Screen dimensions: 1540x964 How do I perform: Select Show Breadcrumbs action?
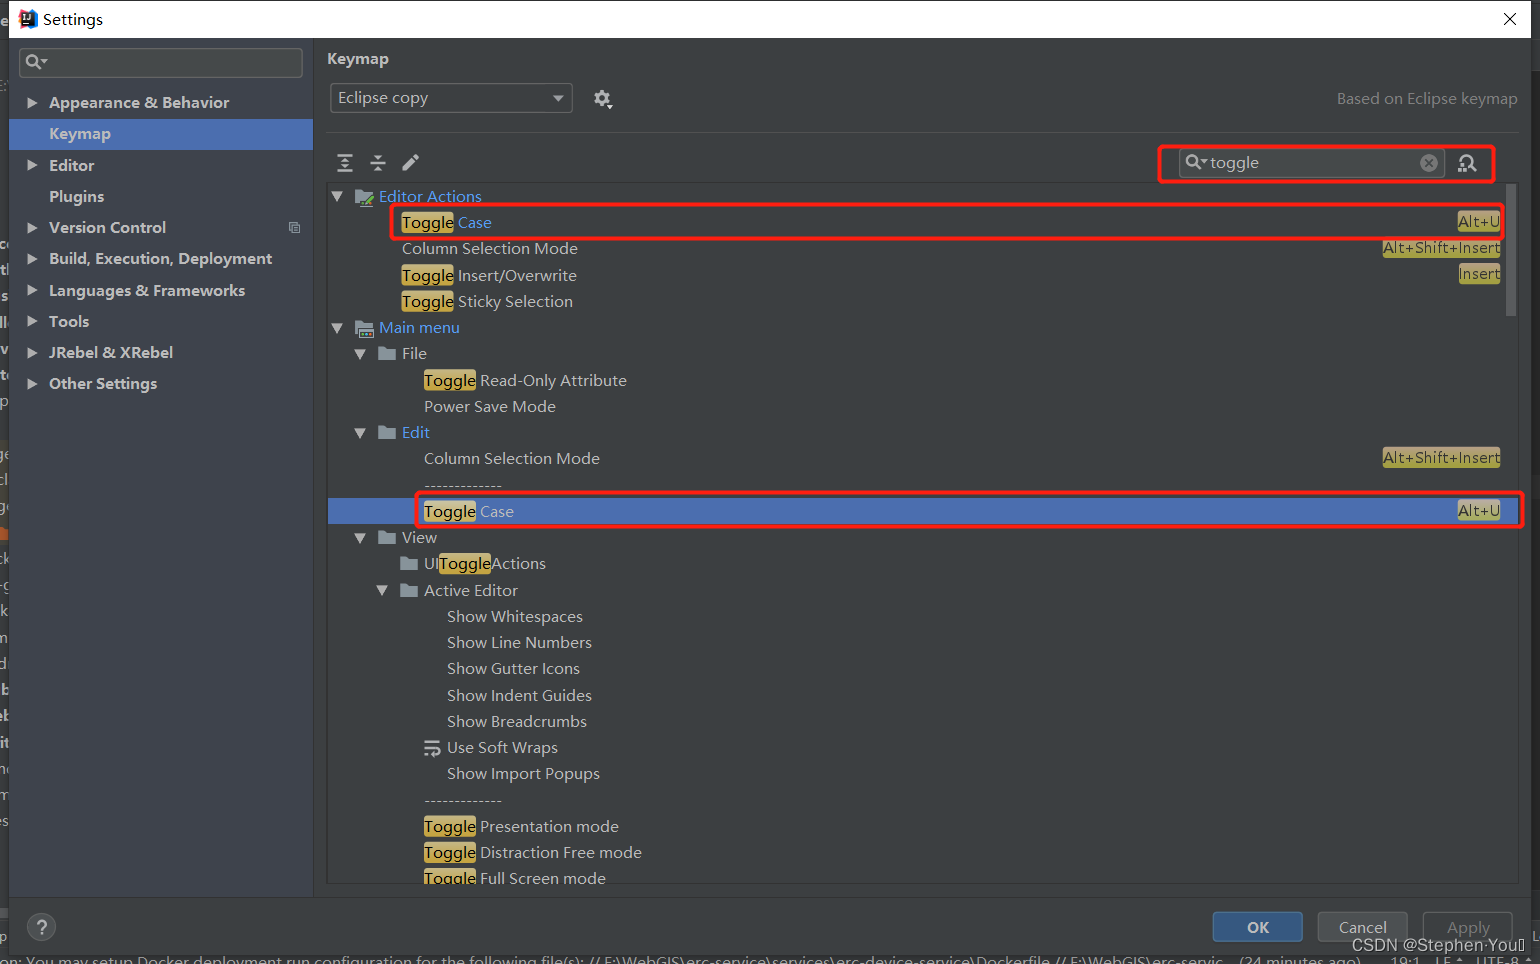pos(517,722)
